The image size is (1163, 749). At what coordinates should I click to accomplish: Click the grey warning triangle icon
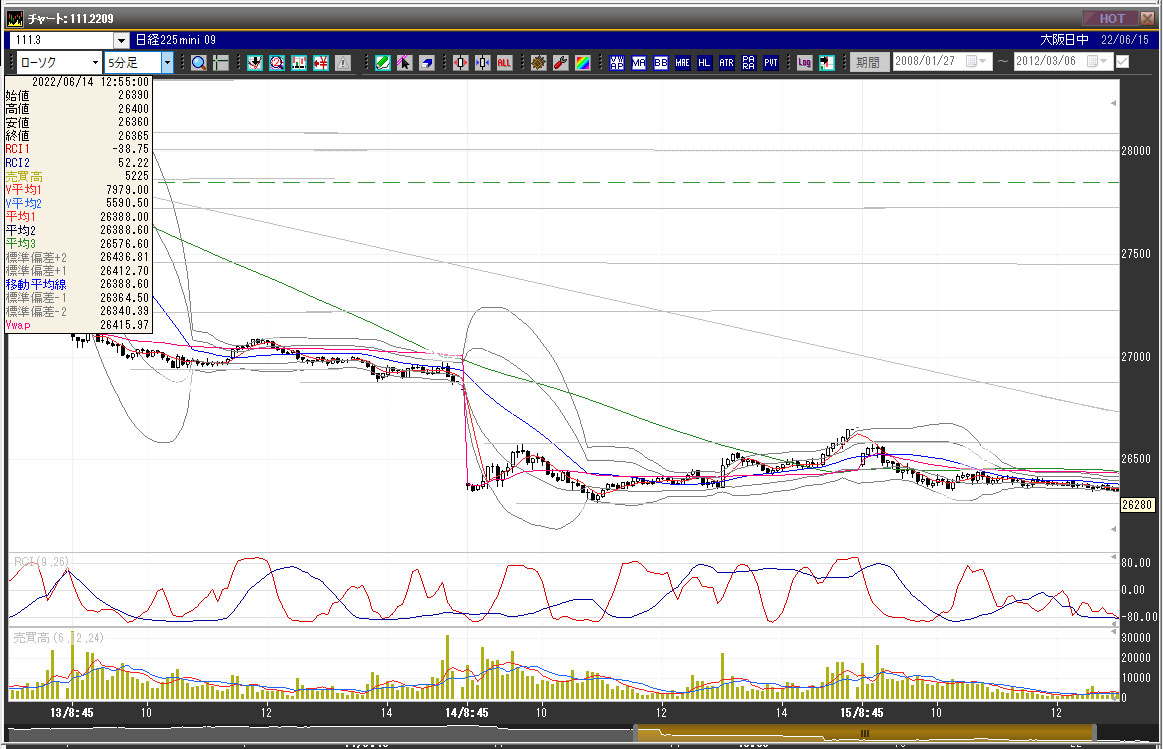click(x=343, y=63)
